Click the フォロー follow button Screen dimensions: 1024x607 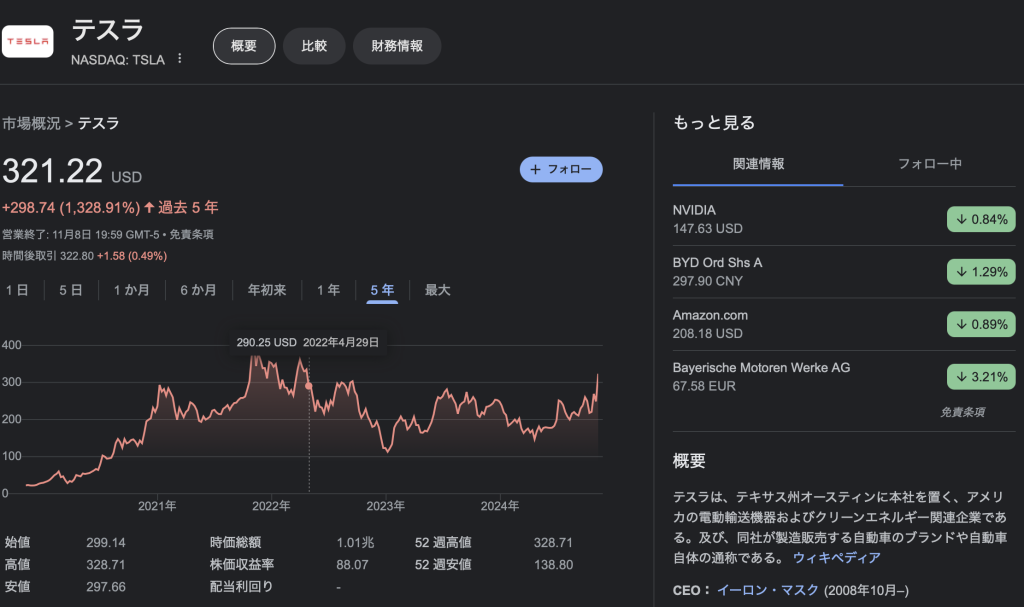[561, 170]
